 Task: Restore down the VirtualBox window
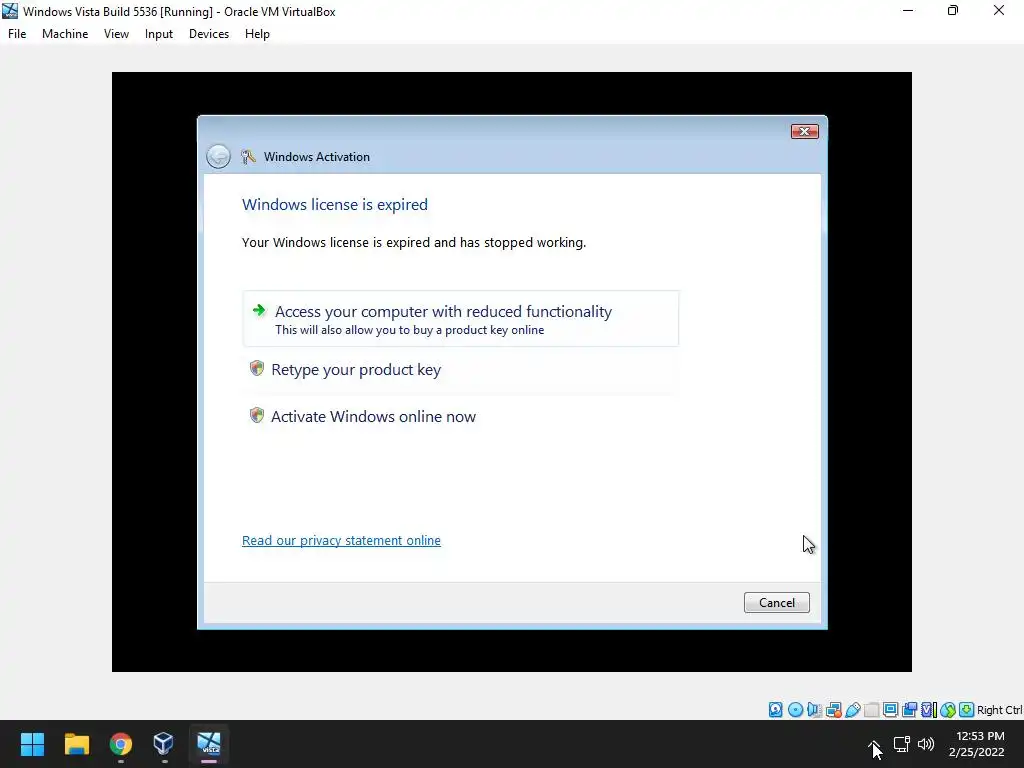953,10
